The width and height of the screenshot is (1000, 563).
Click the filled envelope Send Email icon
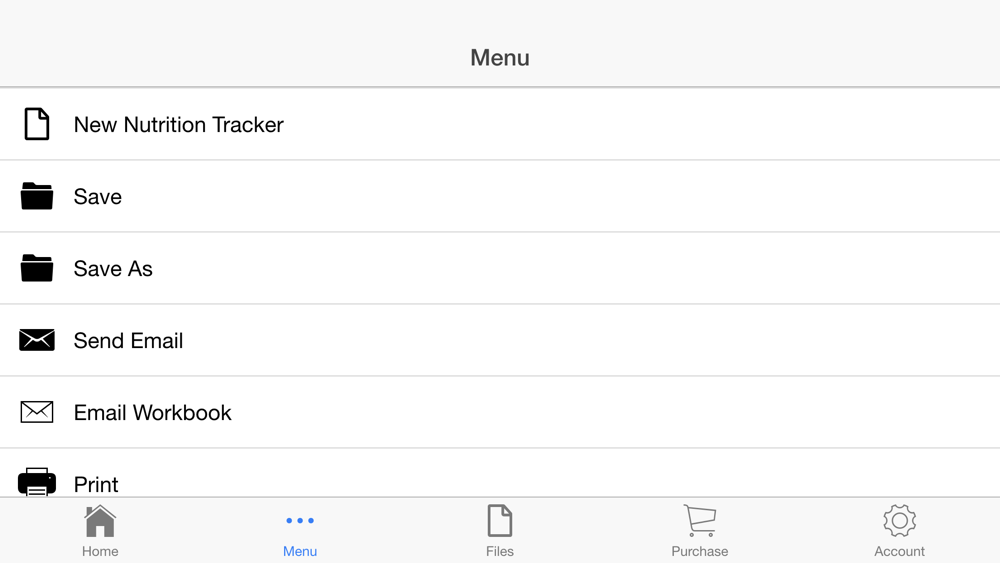pyautogui.click(x=37, y=340)
